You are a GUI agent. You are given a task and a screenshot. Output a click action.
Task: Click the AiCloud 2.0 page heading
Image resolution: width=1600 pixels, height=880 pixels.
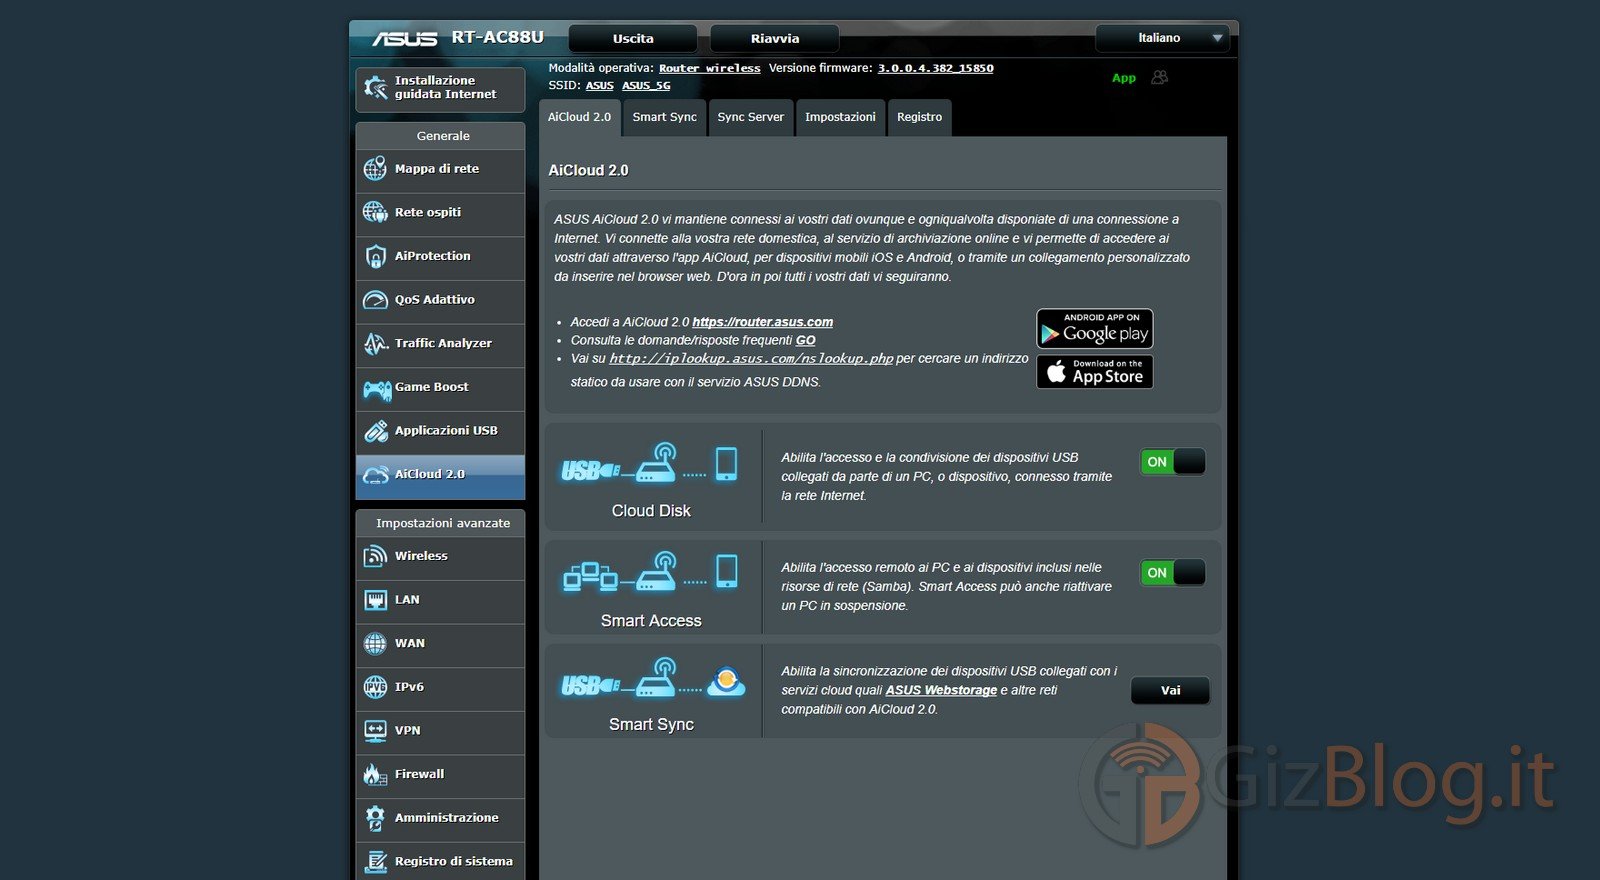coord(588,171)
